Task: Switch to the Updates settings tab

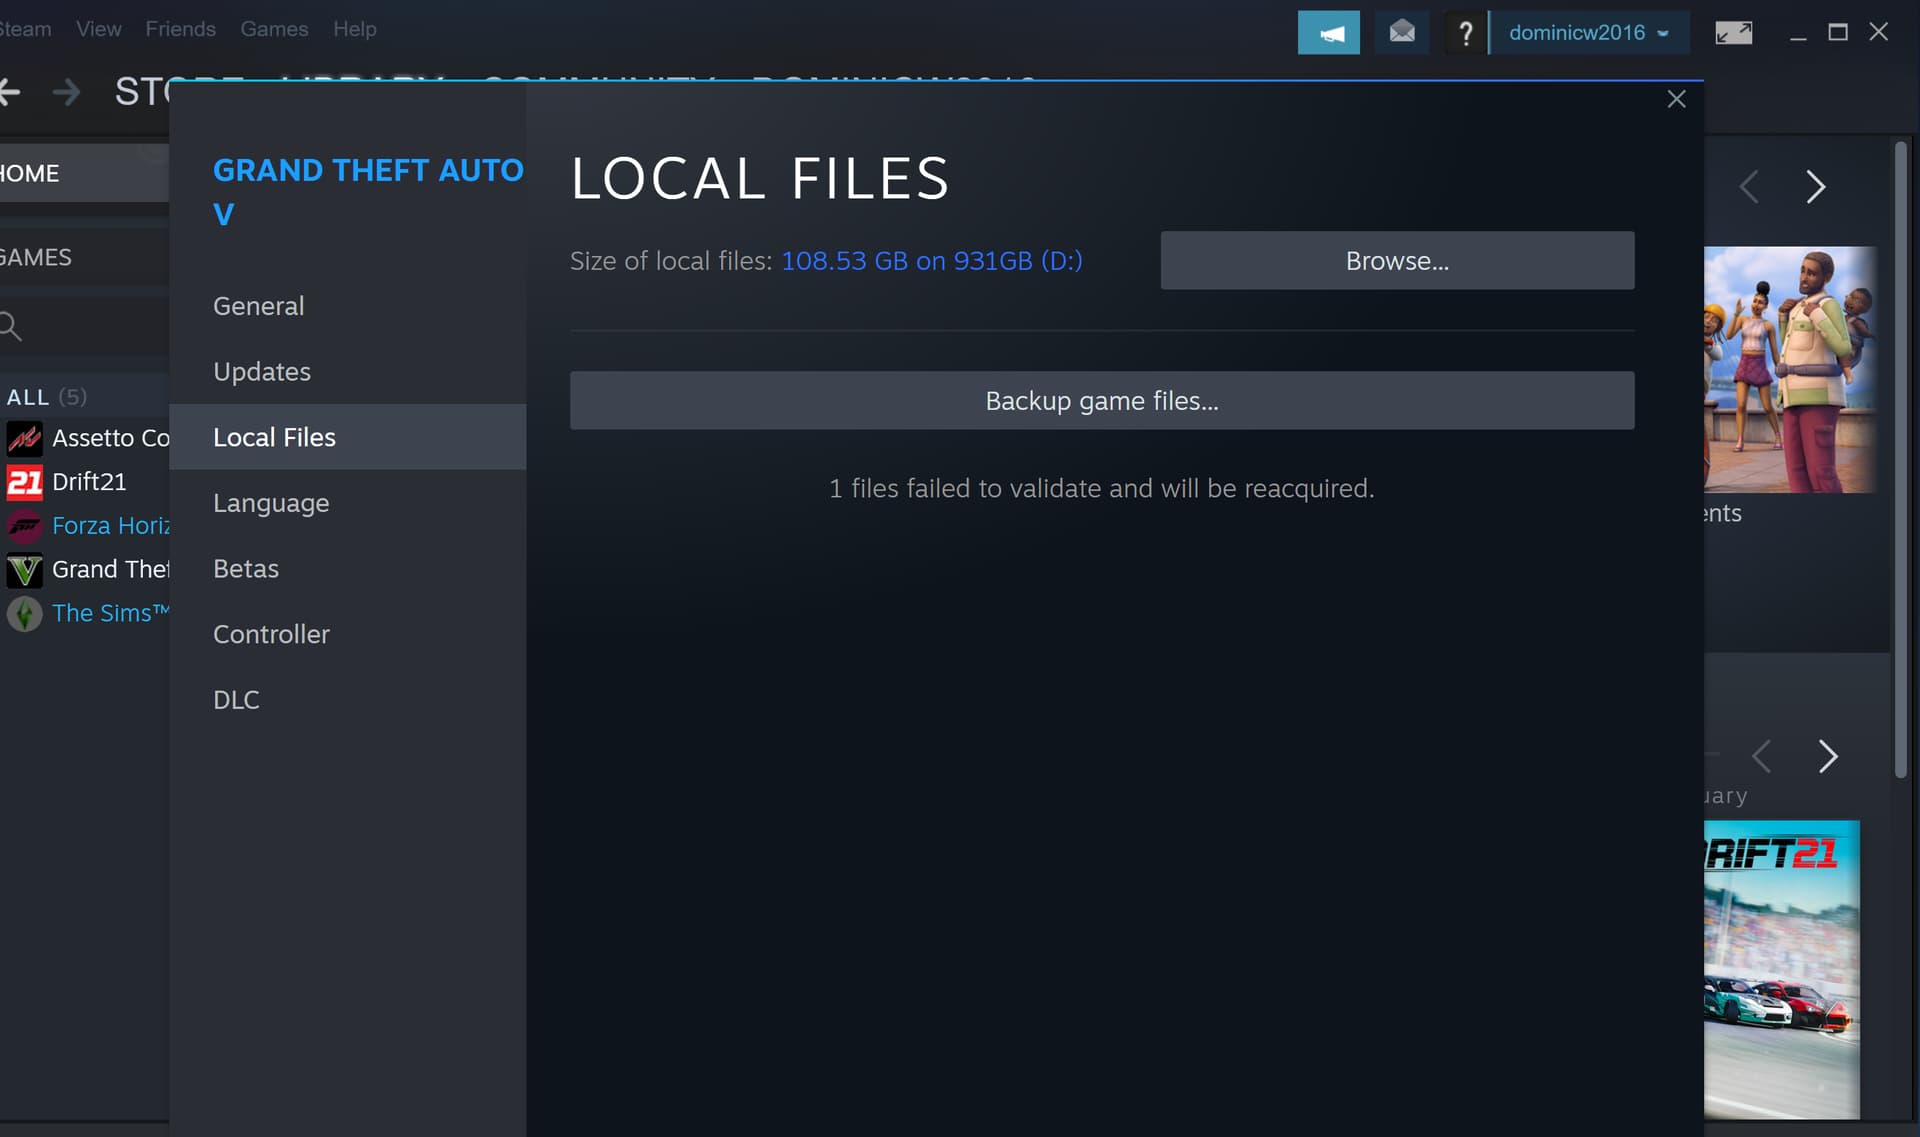Action: pos(347,372)
